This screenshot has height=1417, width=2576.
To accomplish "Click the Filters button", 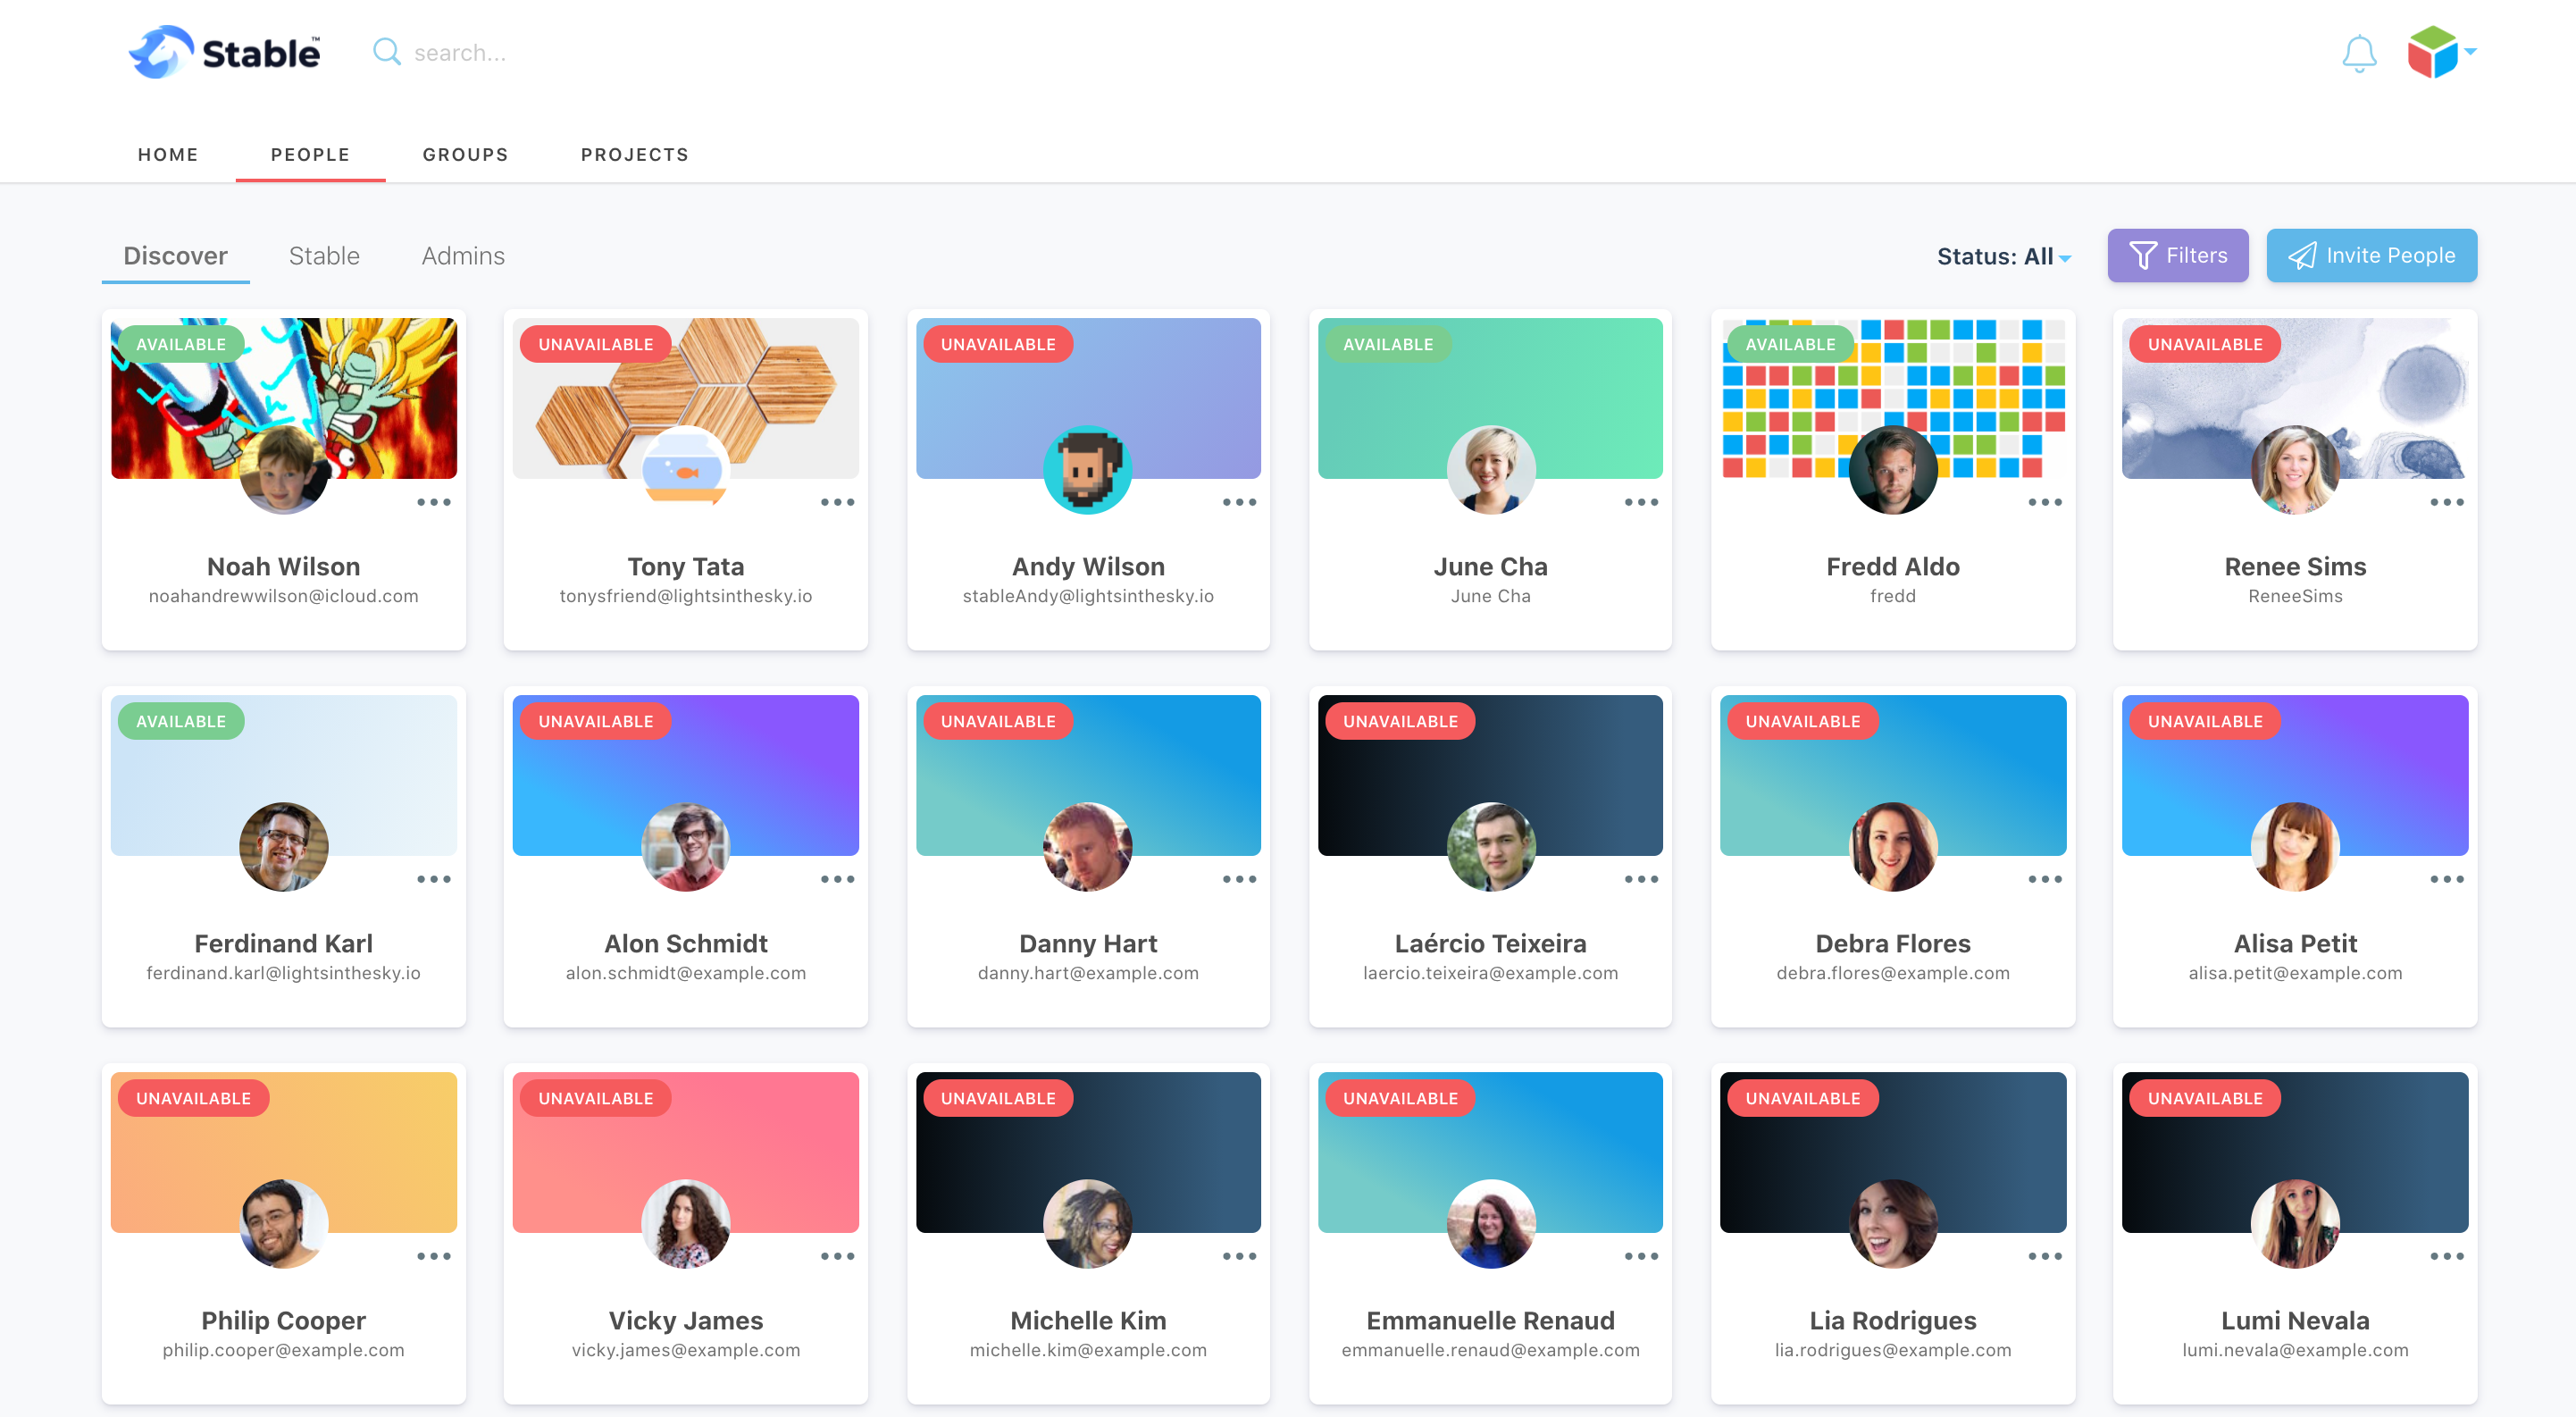I will tap(2178, 256).
